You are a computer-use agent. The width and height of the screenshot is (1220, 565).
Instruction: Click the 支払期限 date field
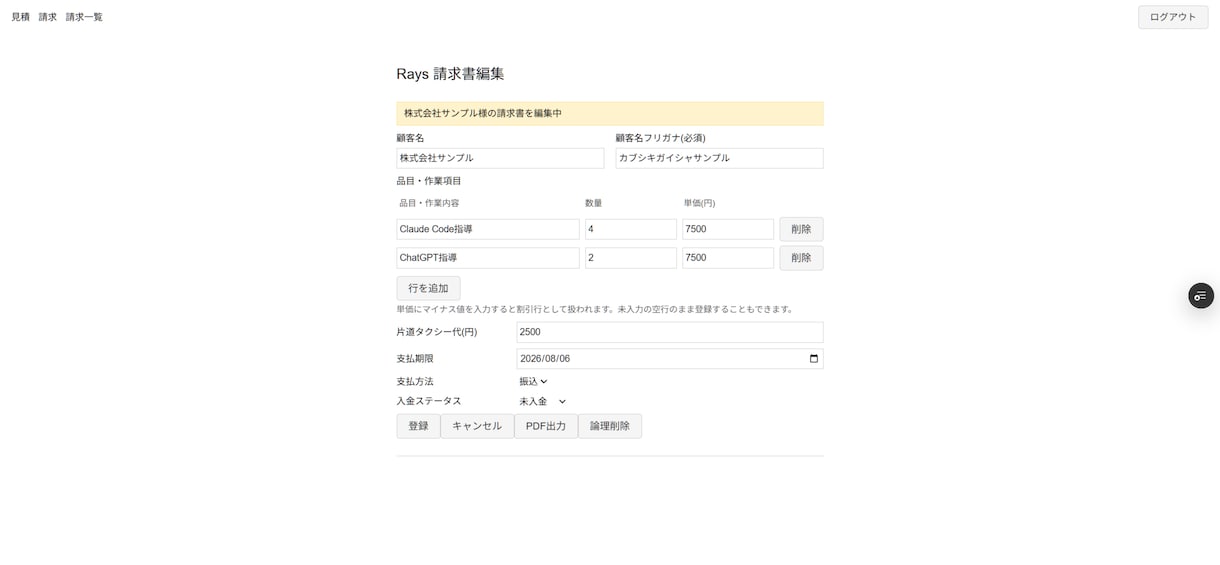point(670,359)
